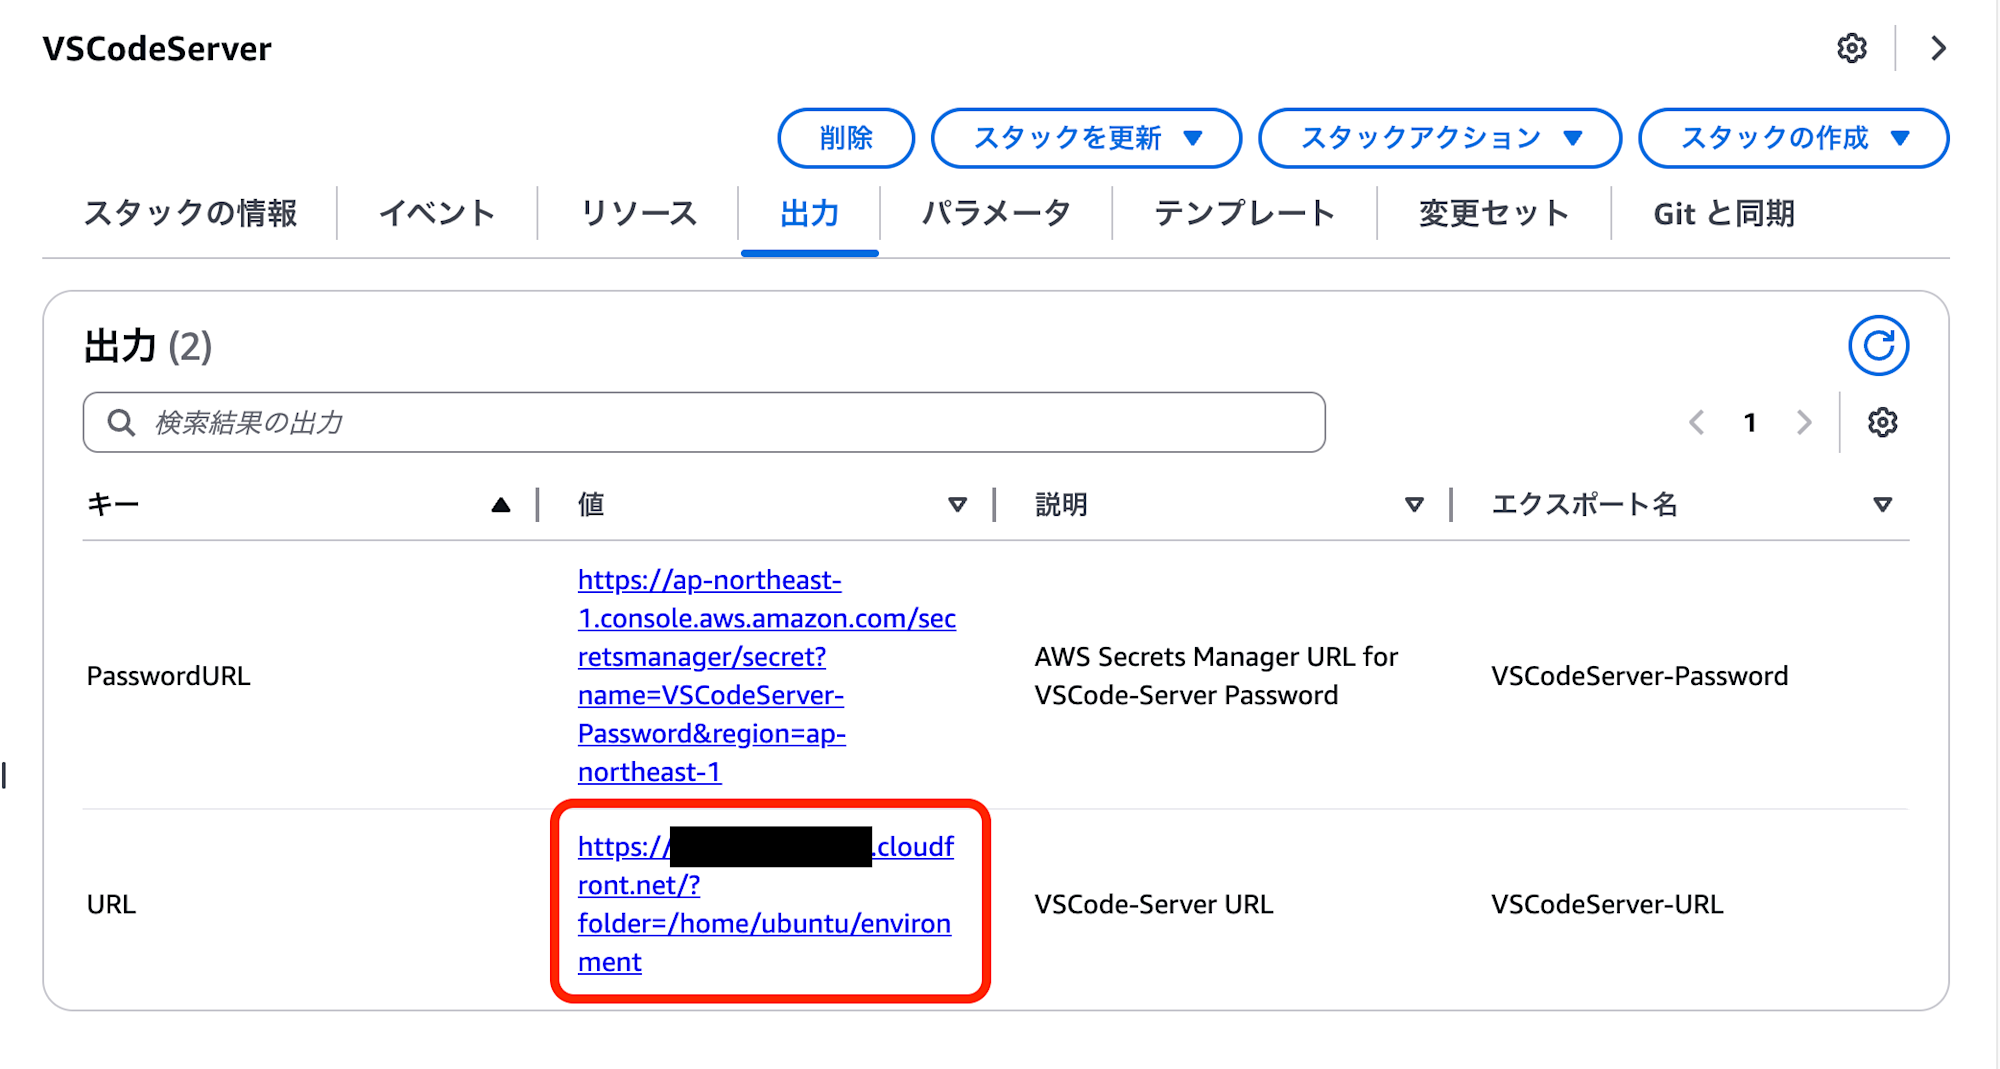
Task: Switch to リソース tab
Action: [638, 213]
